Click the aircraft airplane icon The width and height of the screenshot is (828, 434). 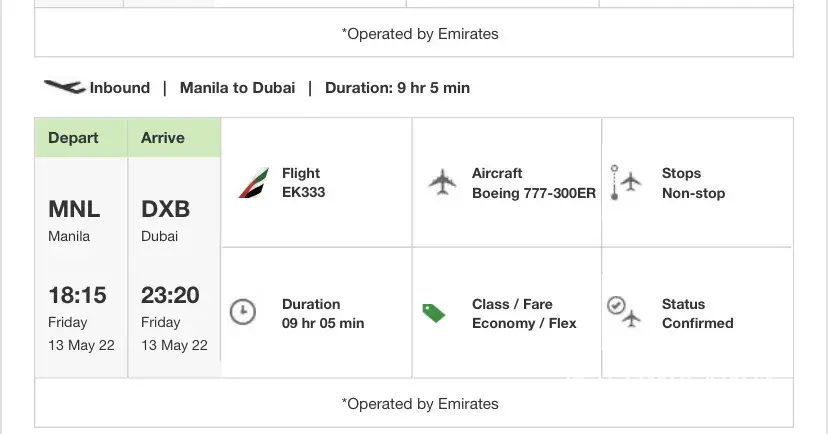[x=442, y=183]
